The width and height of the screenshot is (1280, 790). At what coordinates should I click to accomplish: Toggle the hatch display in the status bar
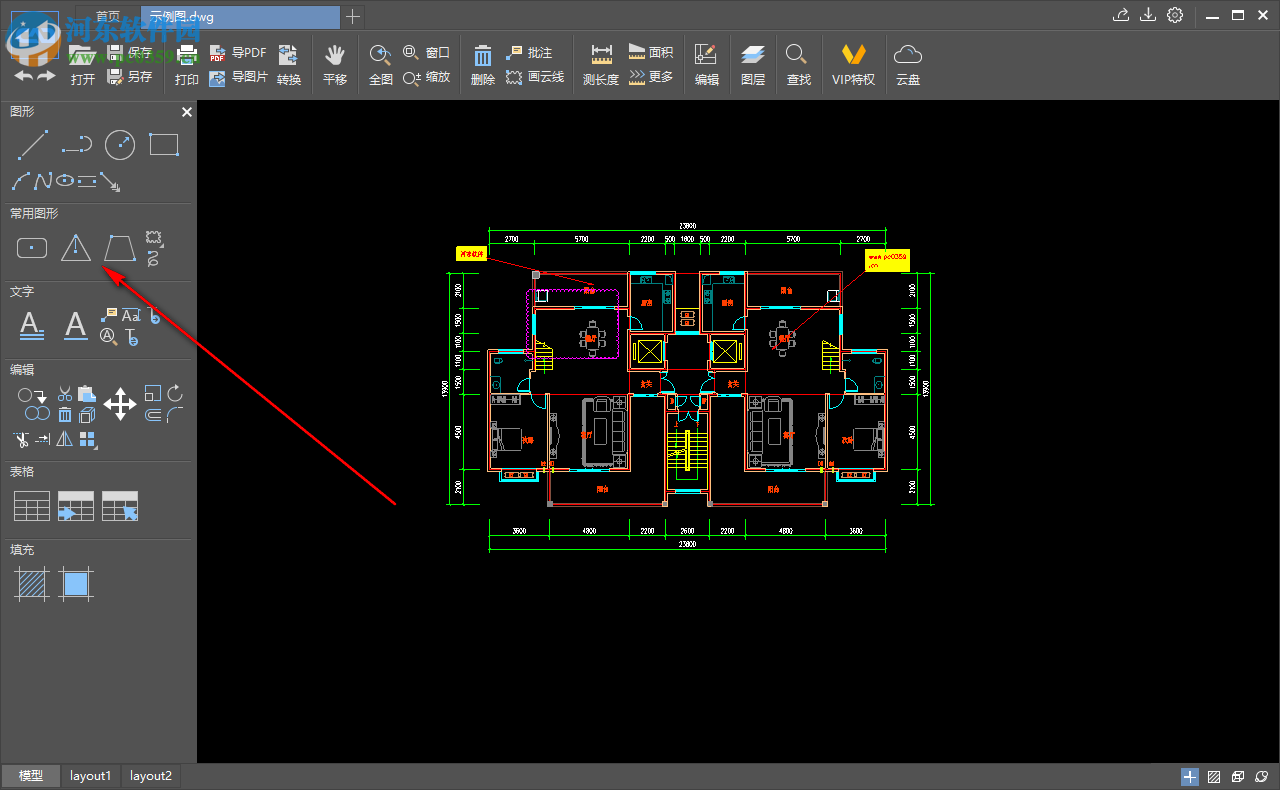click(1213, 776)
